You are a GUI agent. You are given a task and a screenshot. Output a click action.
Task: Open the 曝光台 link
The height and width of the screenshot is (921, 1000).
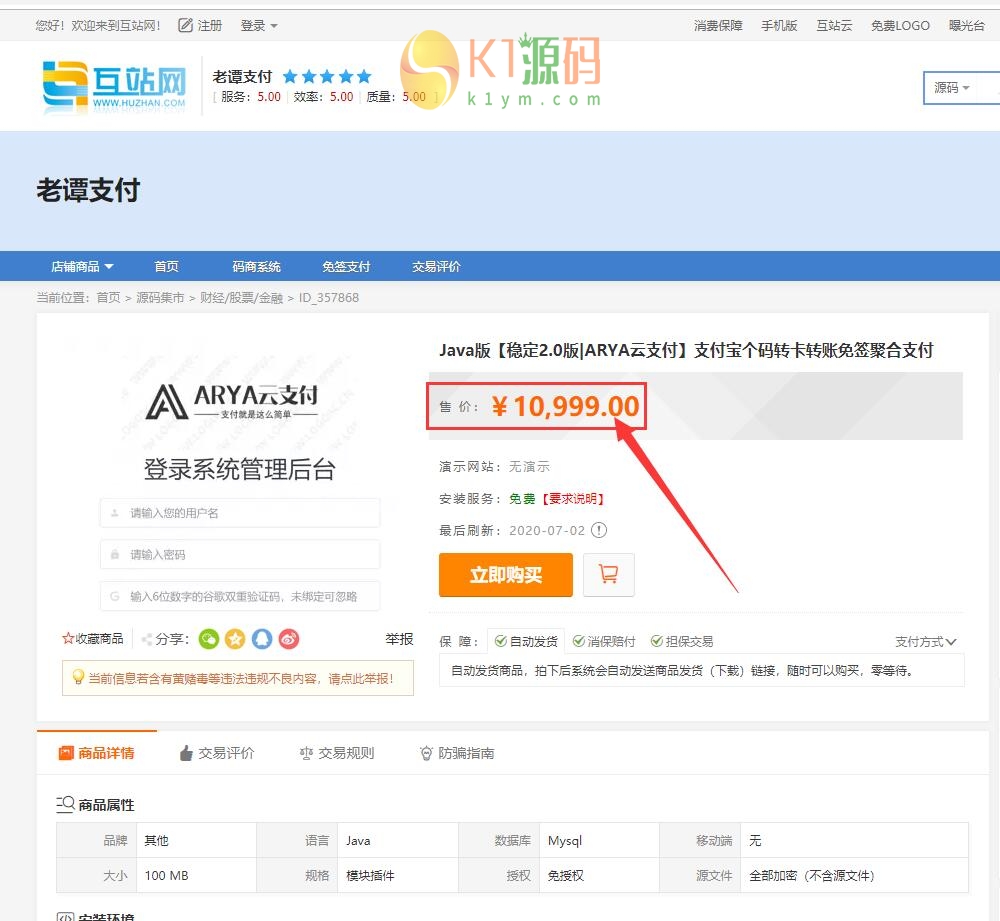point(967,26)
